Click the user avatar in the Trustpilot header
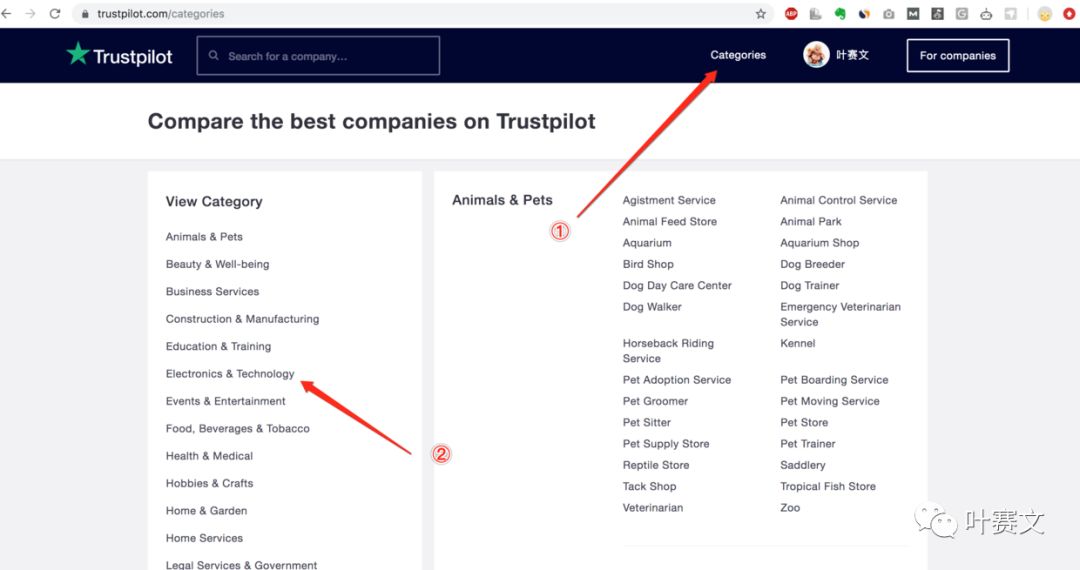Image resolution: width=1080 pixels, height=570 pixels. coord(816,55)
